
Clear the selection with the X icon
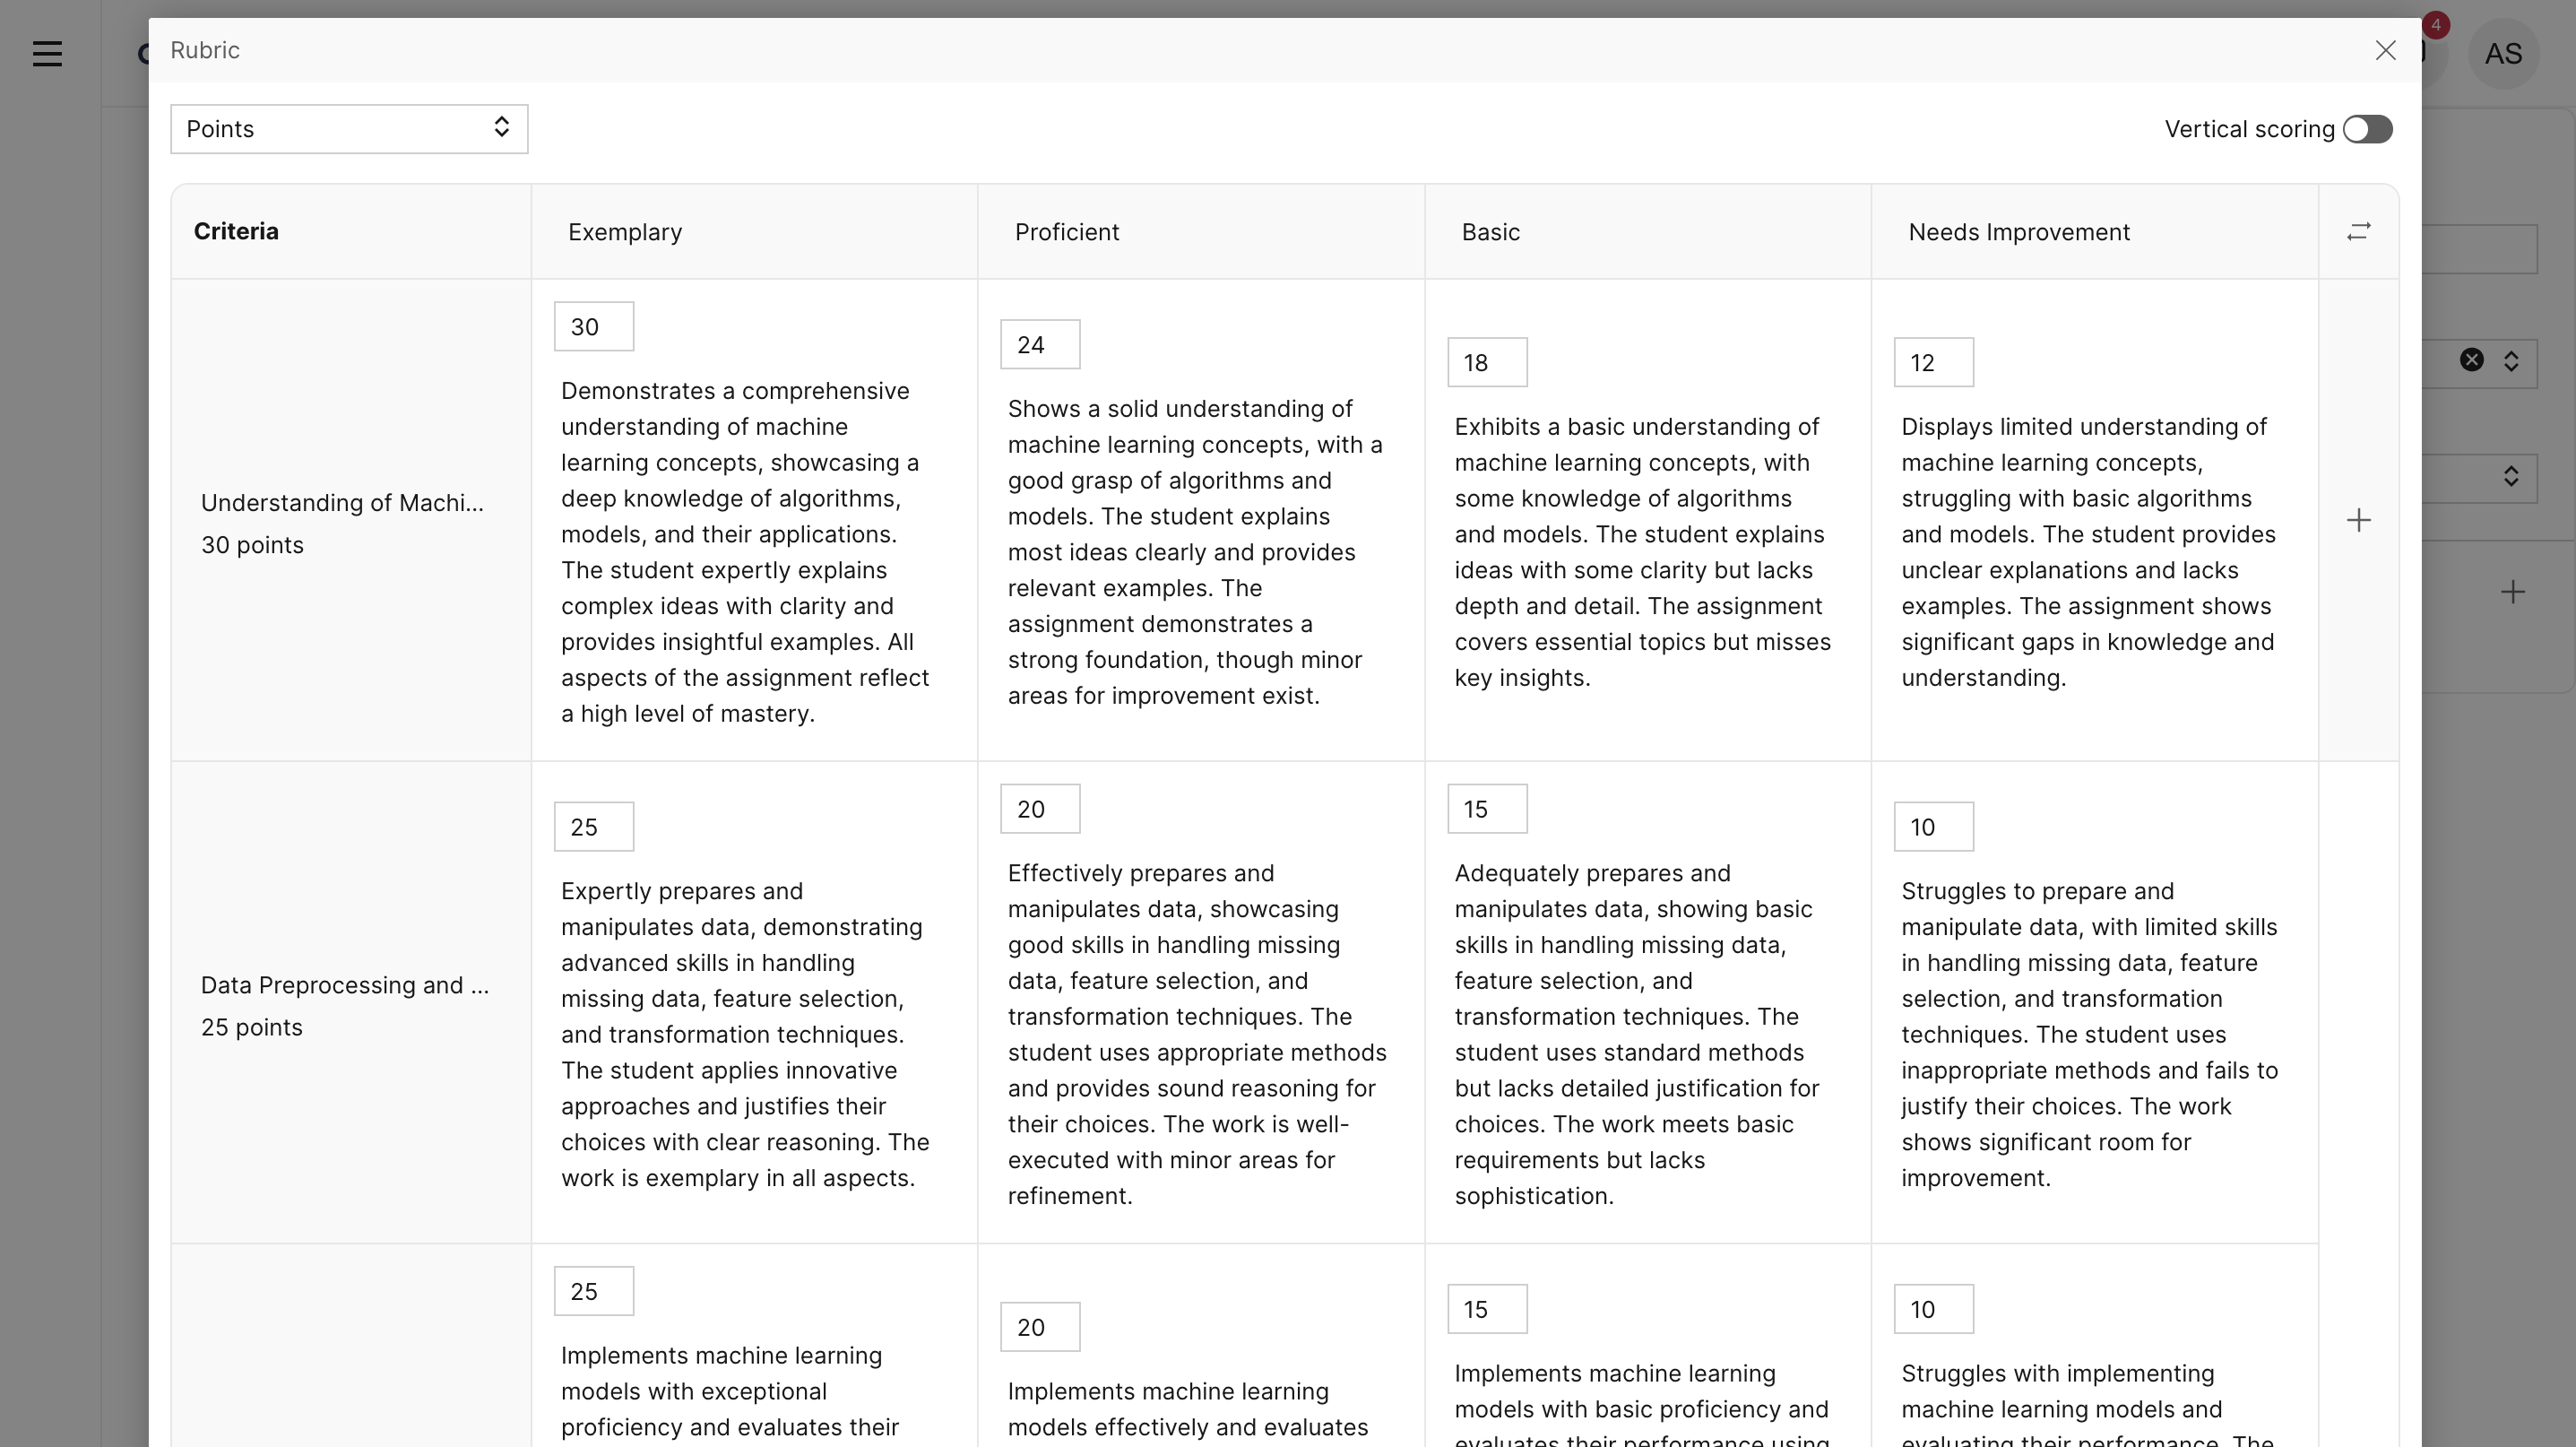coord(2471,360)
